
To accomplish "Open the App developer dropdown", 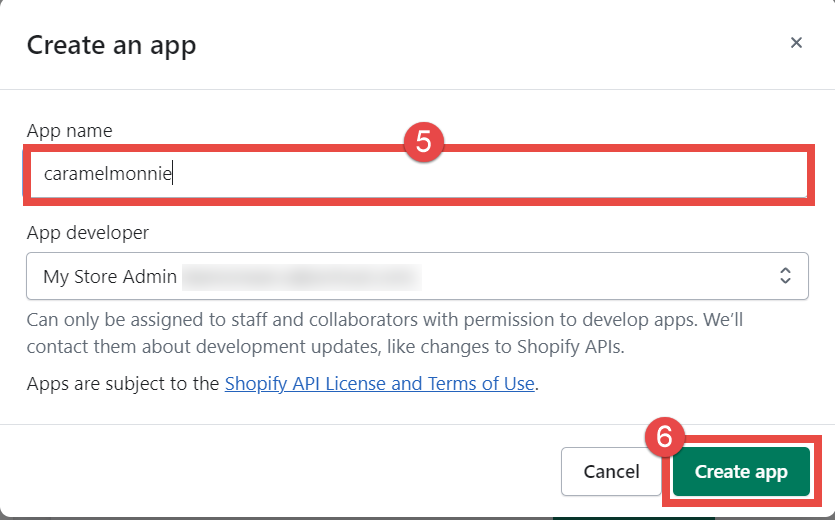I will [x=418, y=276].
